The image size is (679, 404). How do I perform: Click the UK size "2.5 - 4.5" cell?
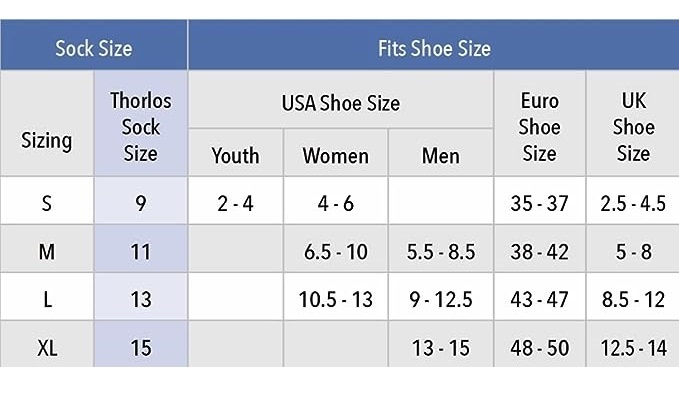pos(633,204)
